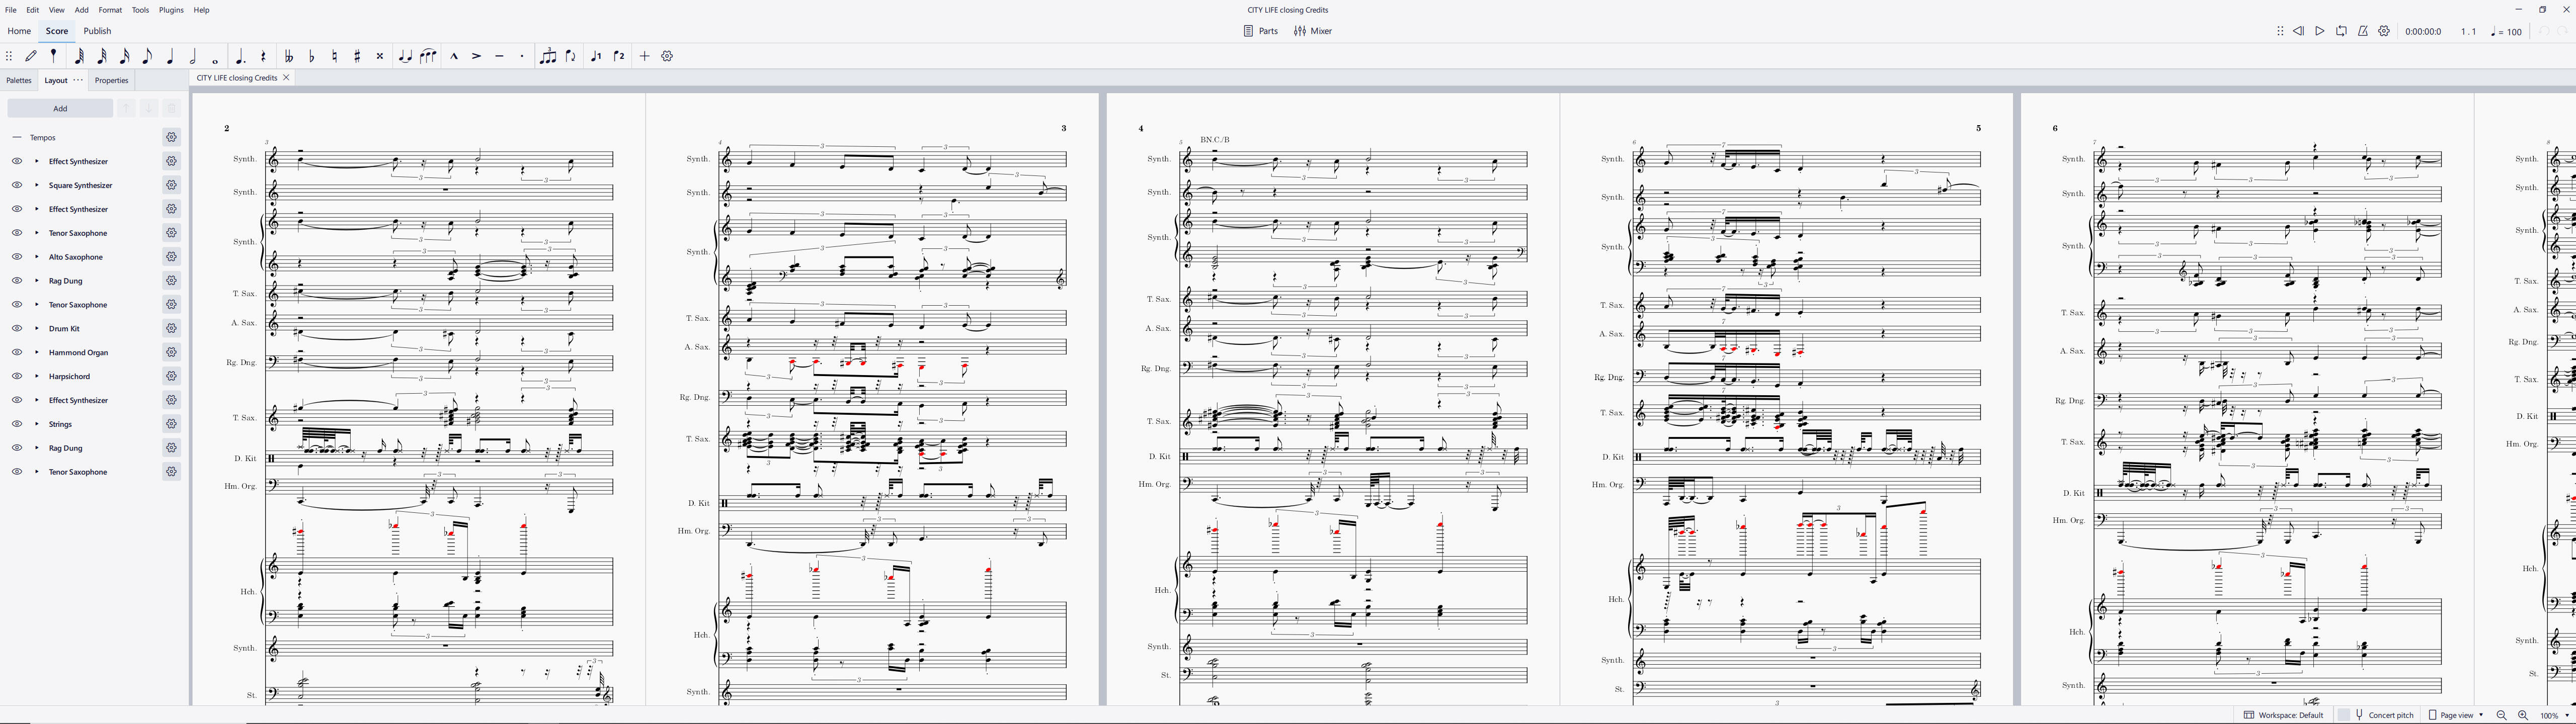Open the Plugins menu
Screen dimensions: 2576x724
(x=171, y=10)
